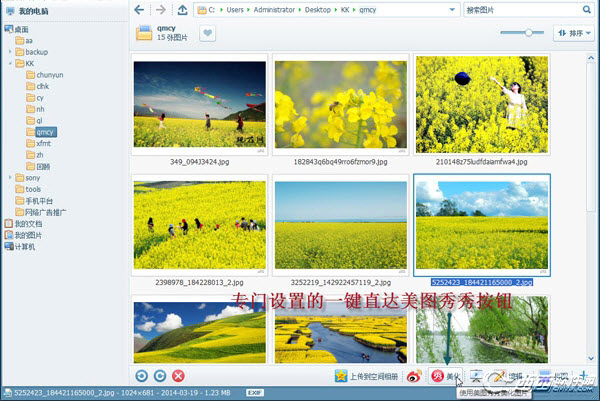Collapse the KK folder tree node
The image size is (600, 401).
tap(10, 63)
